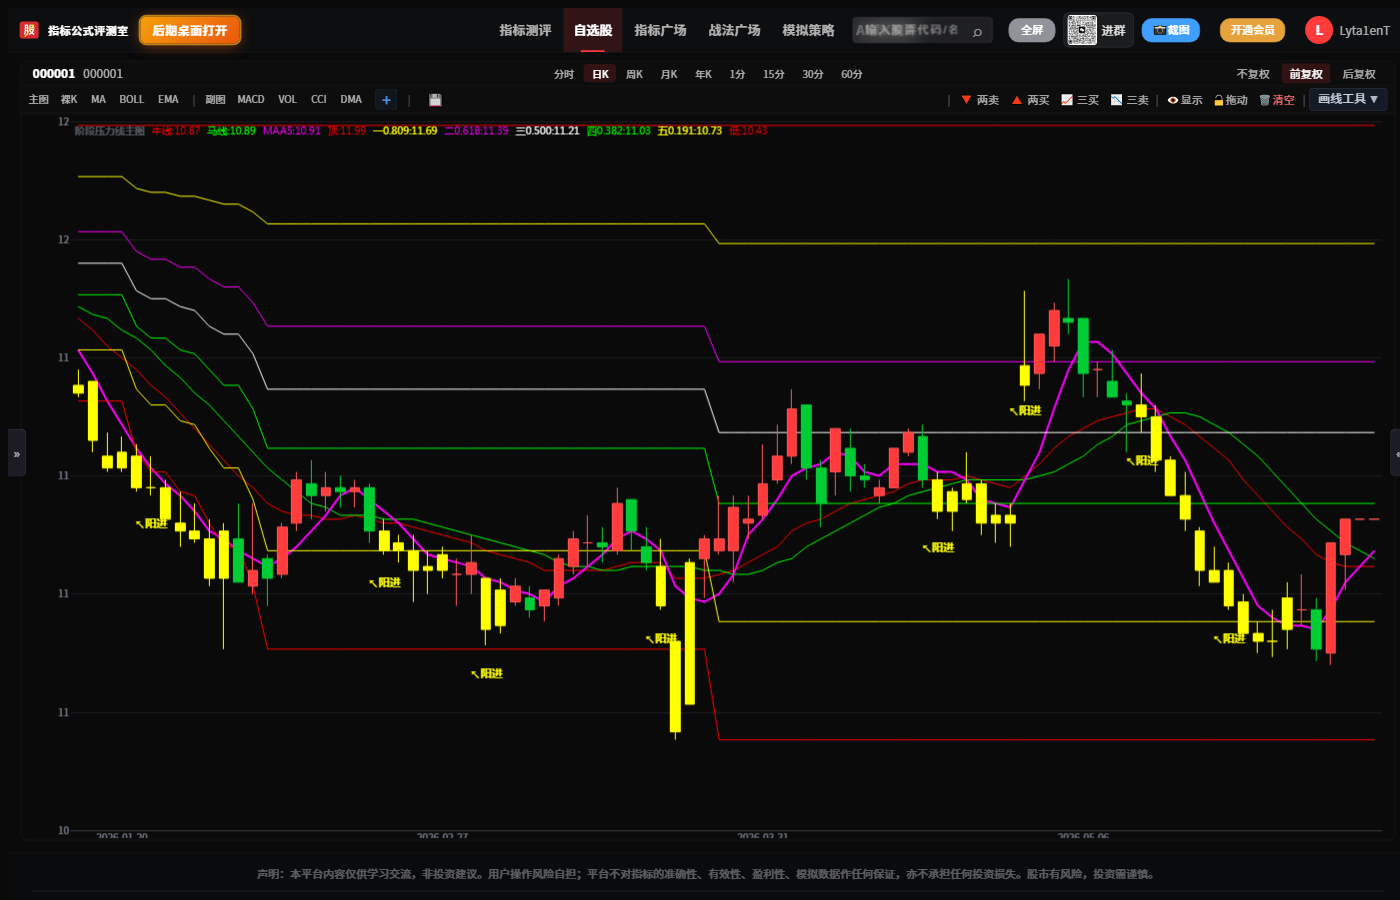Image resolution: width=1400 pixels, height=900 pixels.
Task: Switch to the 月K timeframe
Action: (669, 74)
